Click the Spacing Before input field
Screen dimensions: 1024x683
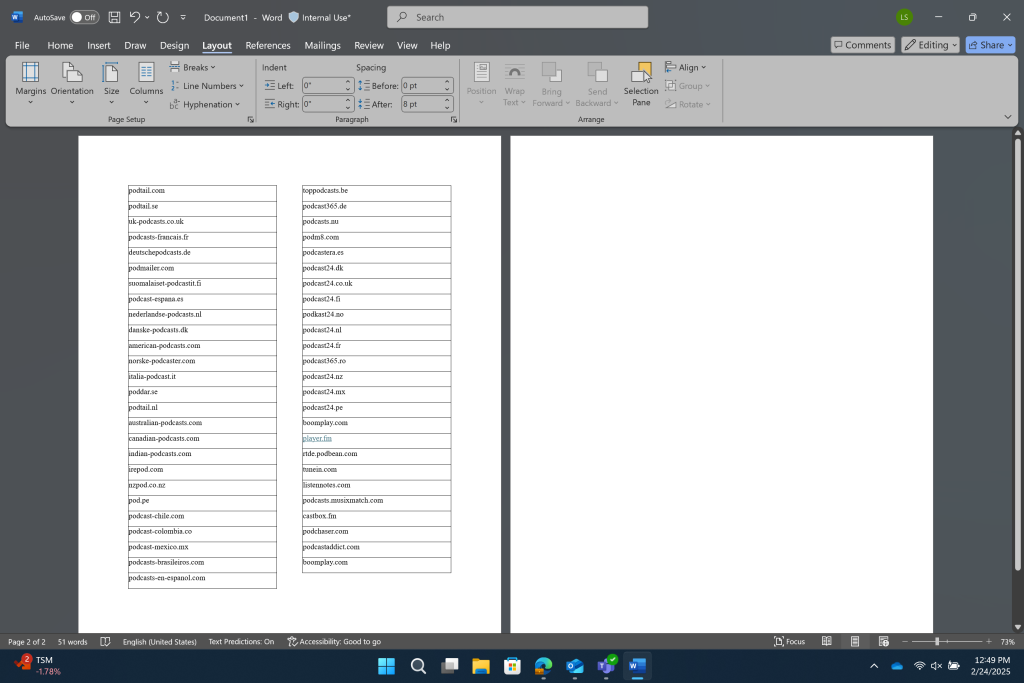pyautogui.click(x=423, y=86)
